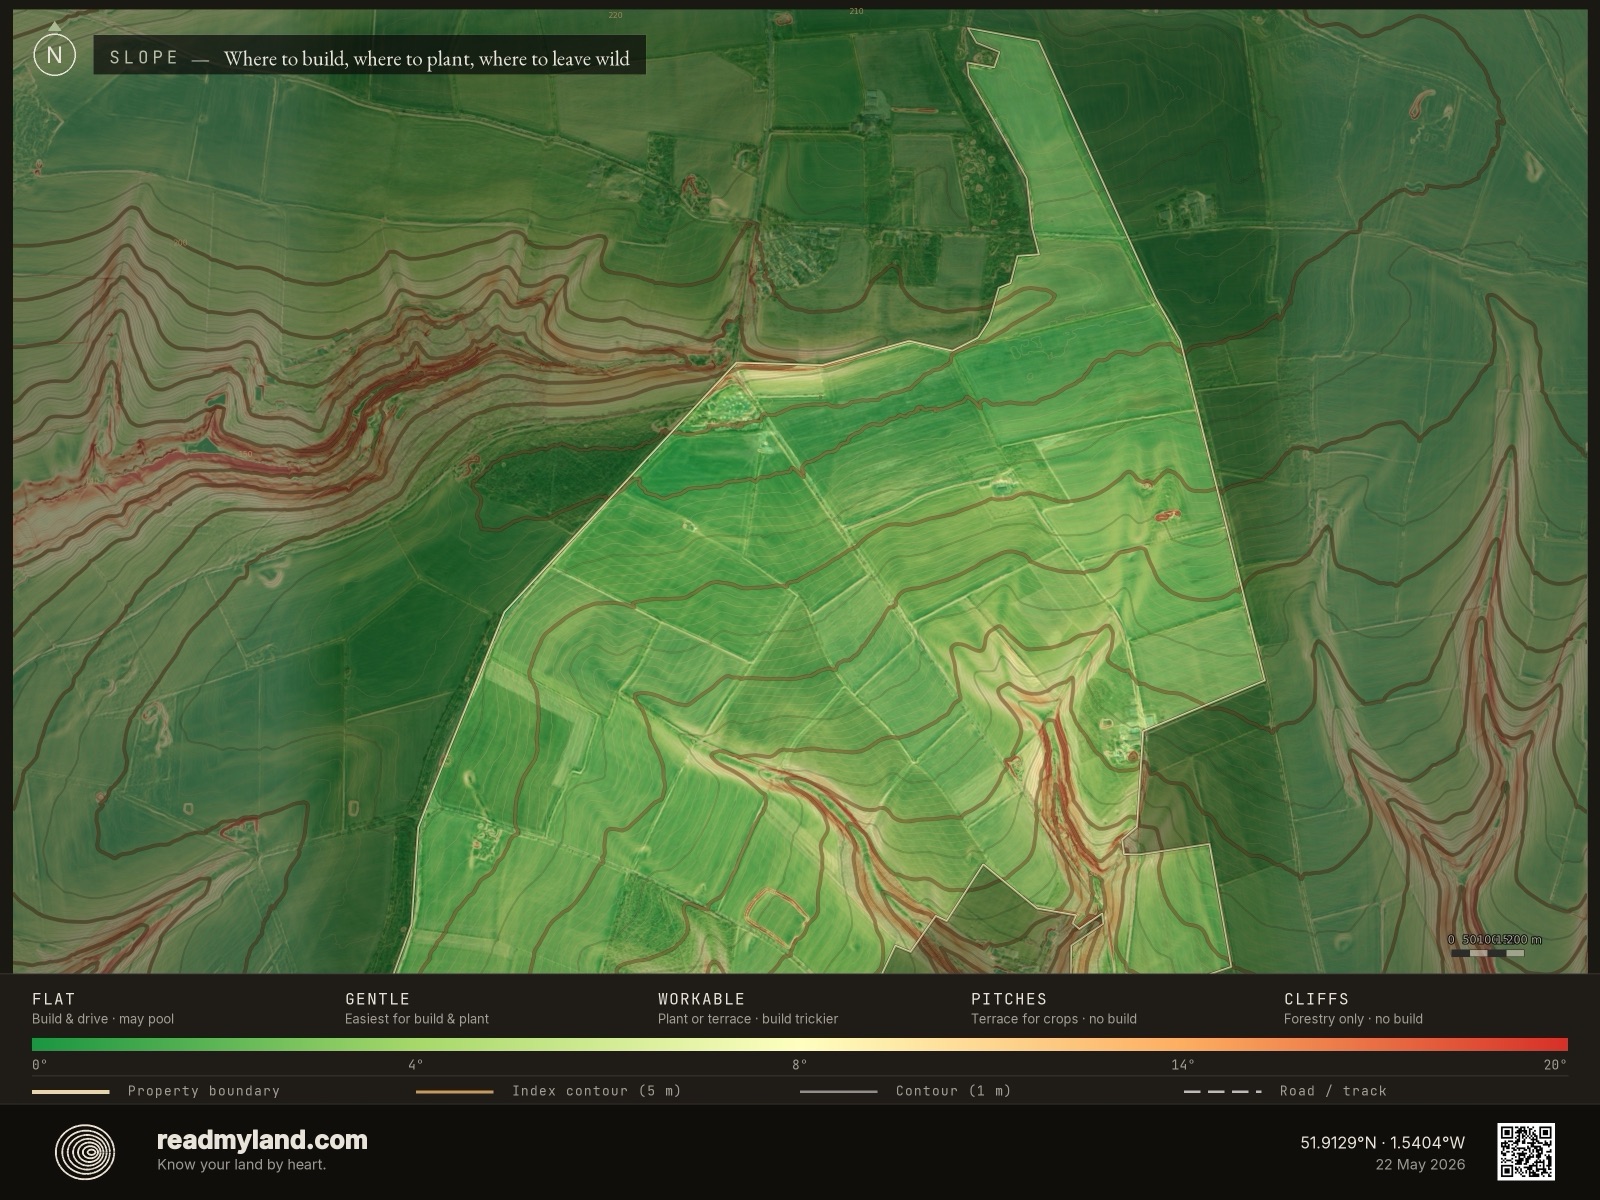The height and width of the screenshot is (1200, 1600).
Task: Click the CLIFFS legend heading
Action: (1316, 999)
